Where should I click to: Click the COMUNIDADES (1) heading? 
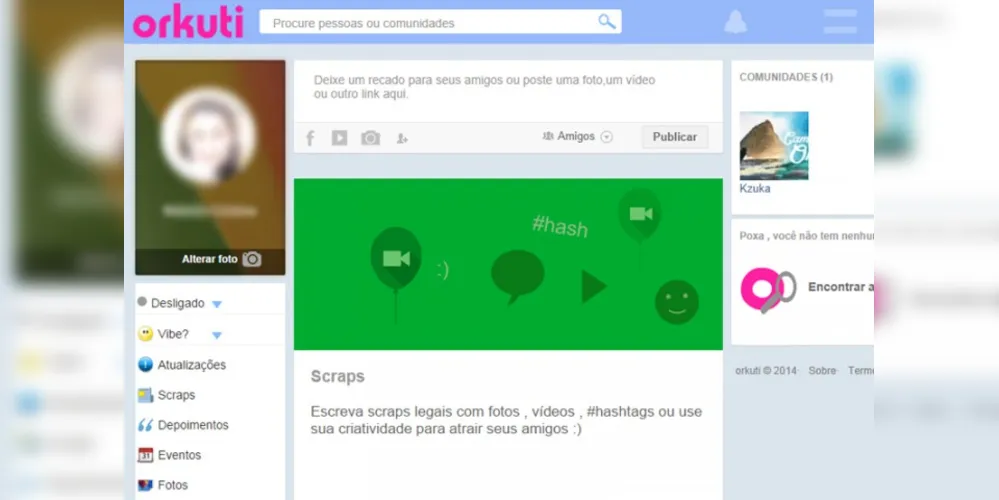pyautogui.click(x=786, y=77)
